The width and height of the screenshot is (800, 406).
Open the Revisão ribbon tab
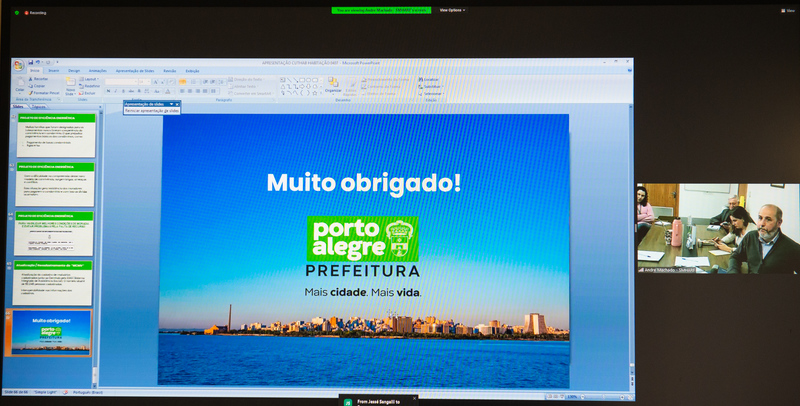tap(169, 71)
